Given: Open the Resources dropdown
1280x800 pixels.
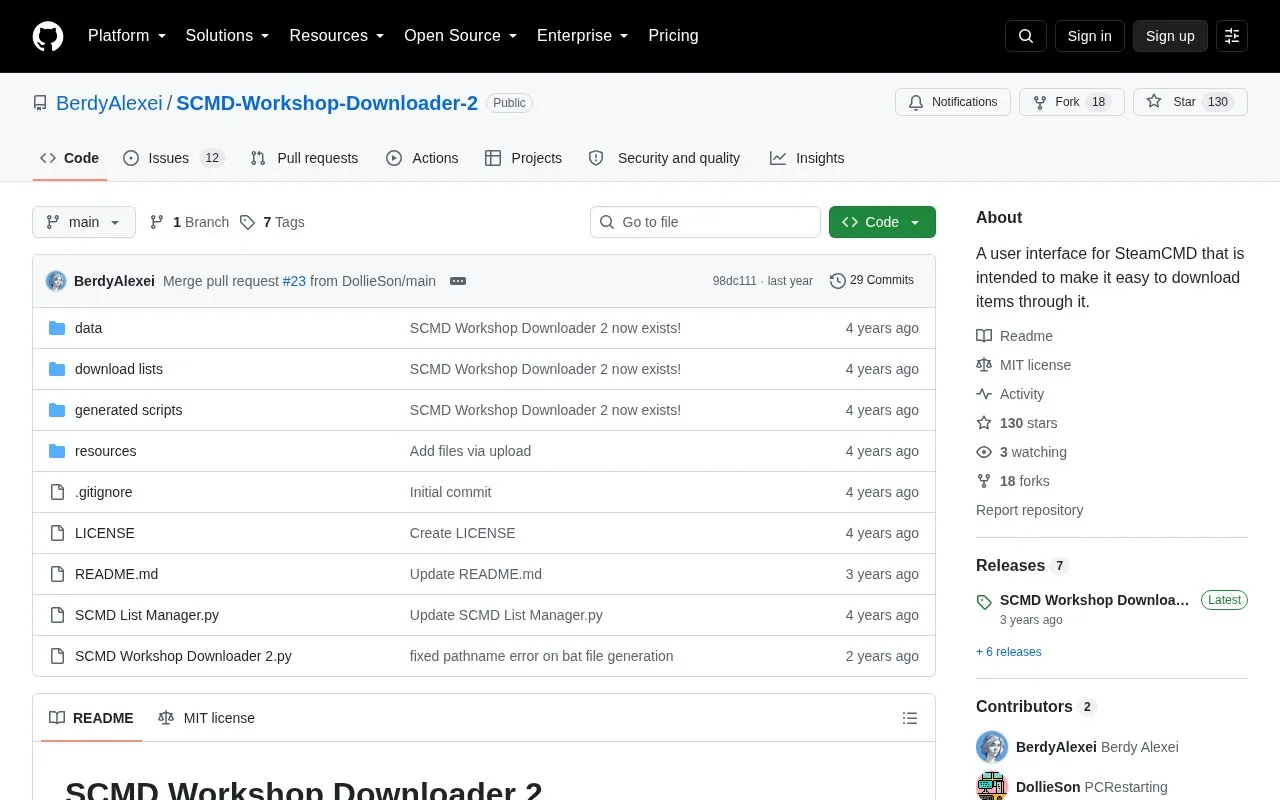Looking at the screenshot, I should [337, 36].
